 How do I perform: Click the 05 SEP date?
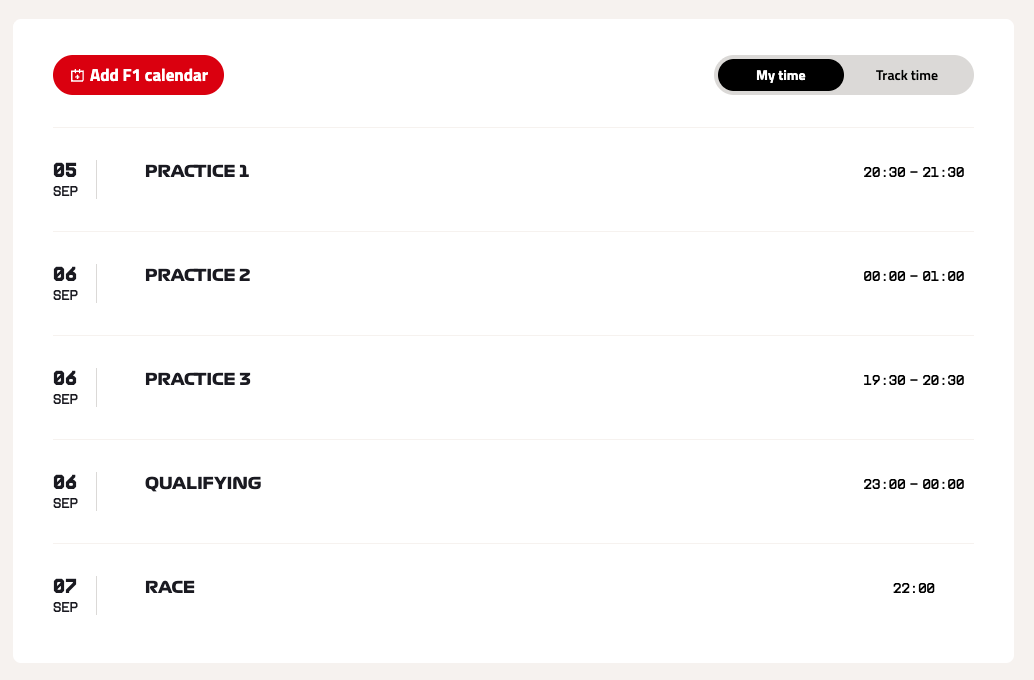point(65,179)
